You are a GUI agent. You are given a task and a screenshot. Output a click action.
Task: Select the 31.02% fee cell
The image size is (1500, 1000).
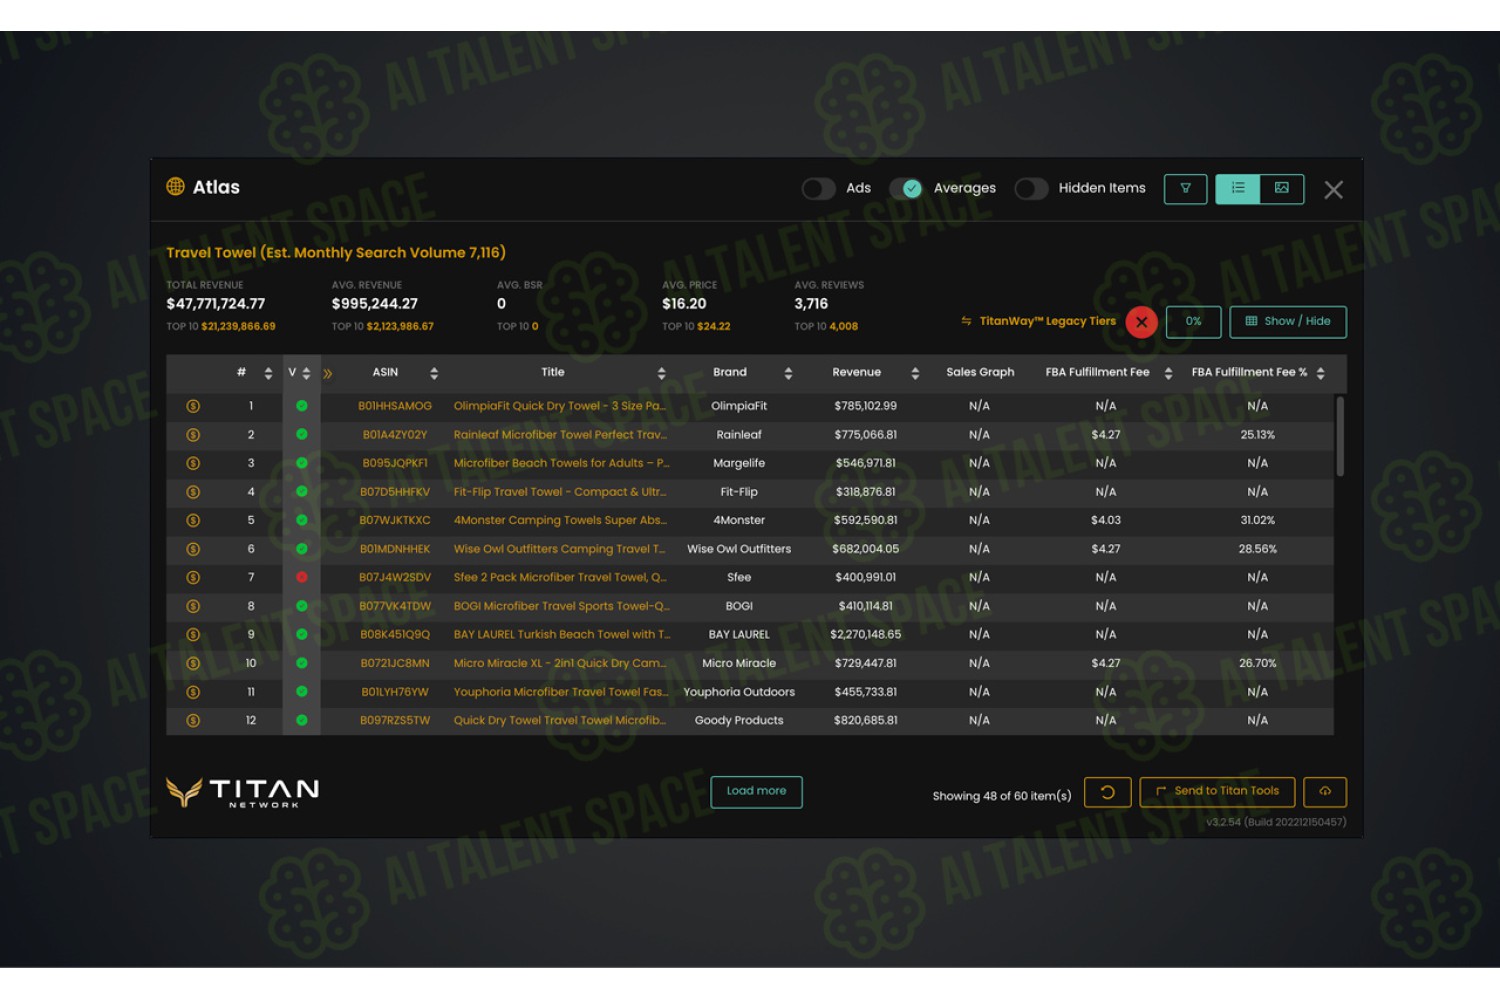pos(1257,520)
